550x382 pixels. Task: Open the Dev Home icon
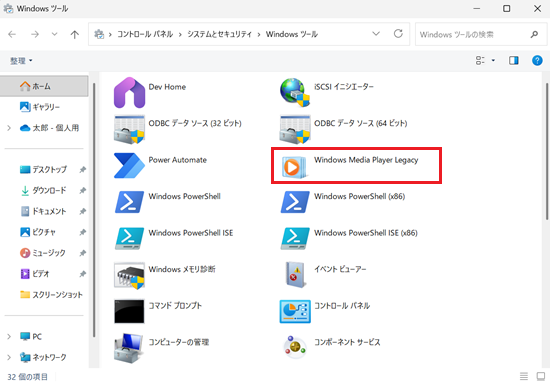pos(129,93)
